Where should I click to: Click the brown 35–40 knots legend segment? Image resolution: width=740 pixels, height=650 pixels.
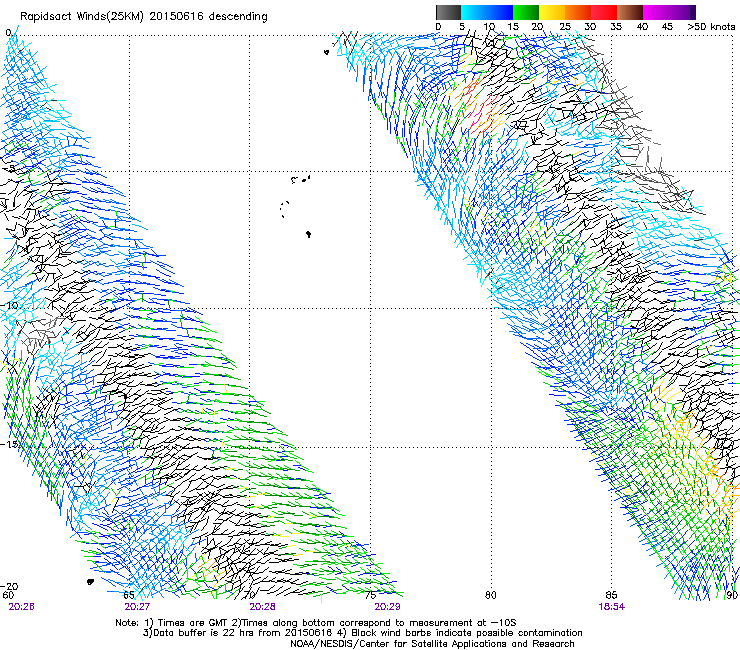(x=630, y=12)
